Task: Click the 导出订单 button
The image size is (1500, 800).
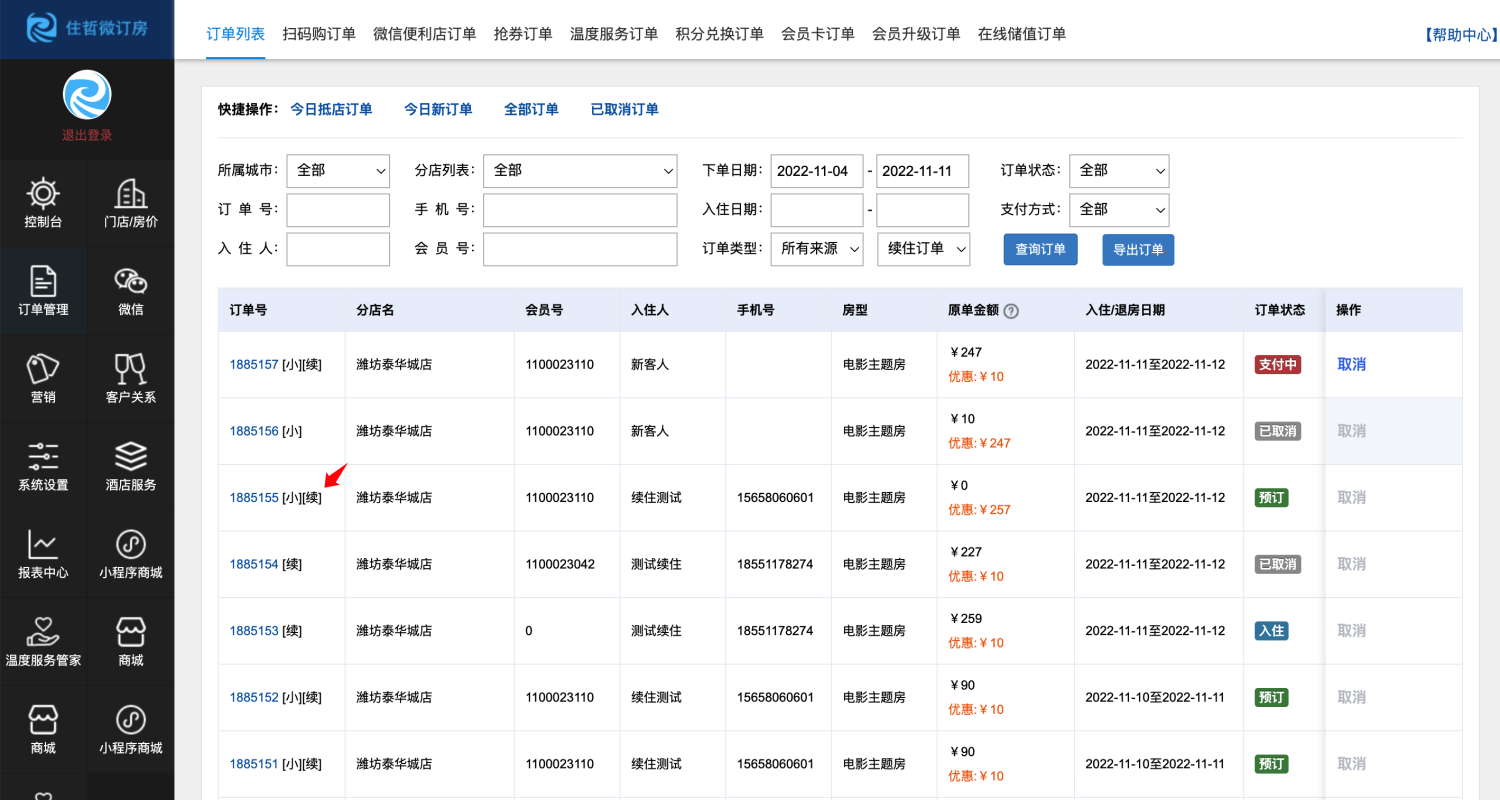Action: tap(1139, 249)
